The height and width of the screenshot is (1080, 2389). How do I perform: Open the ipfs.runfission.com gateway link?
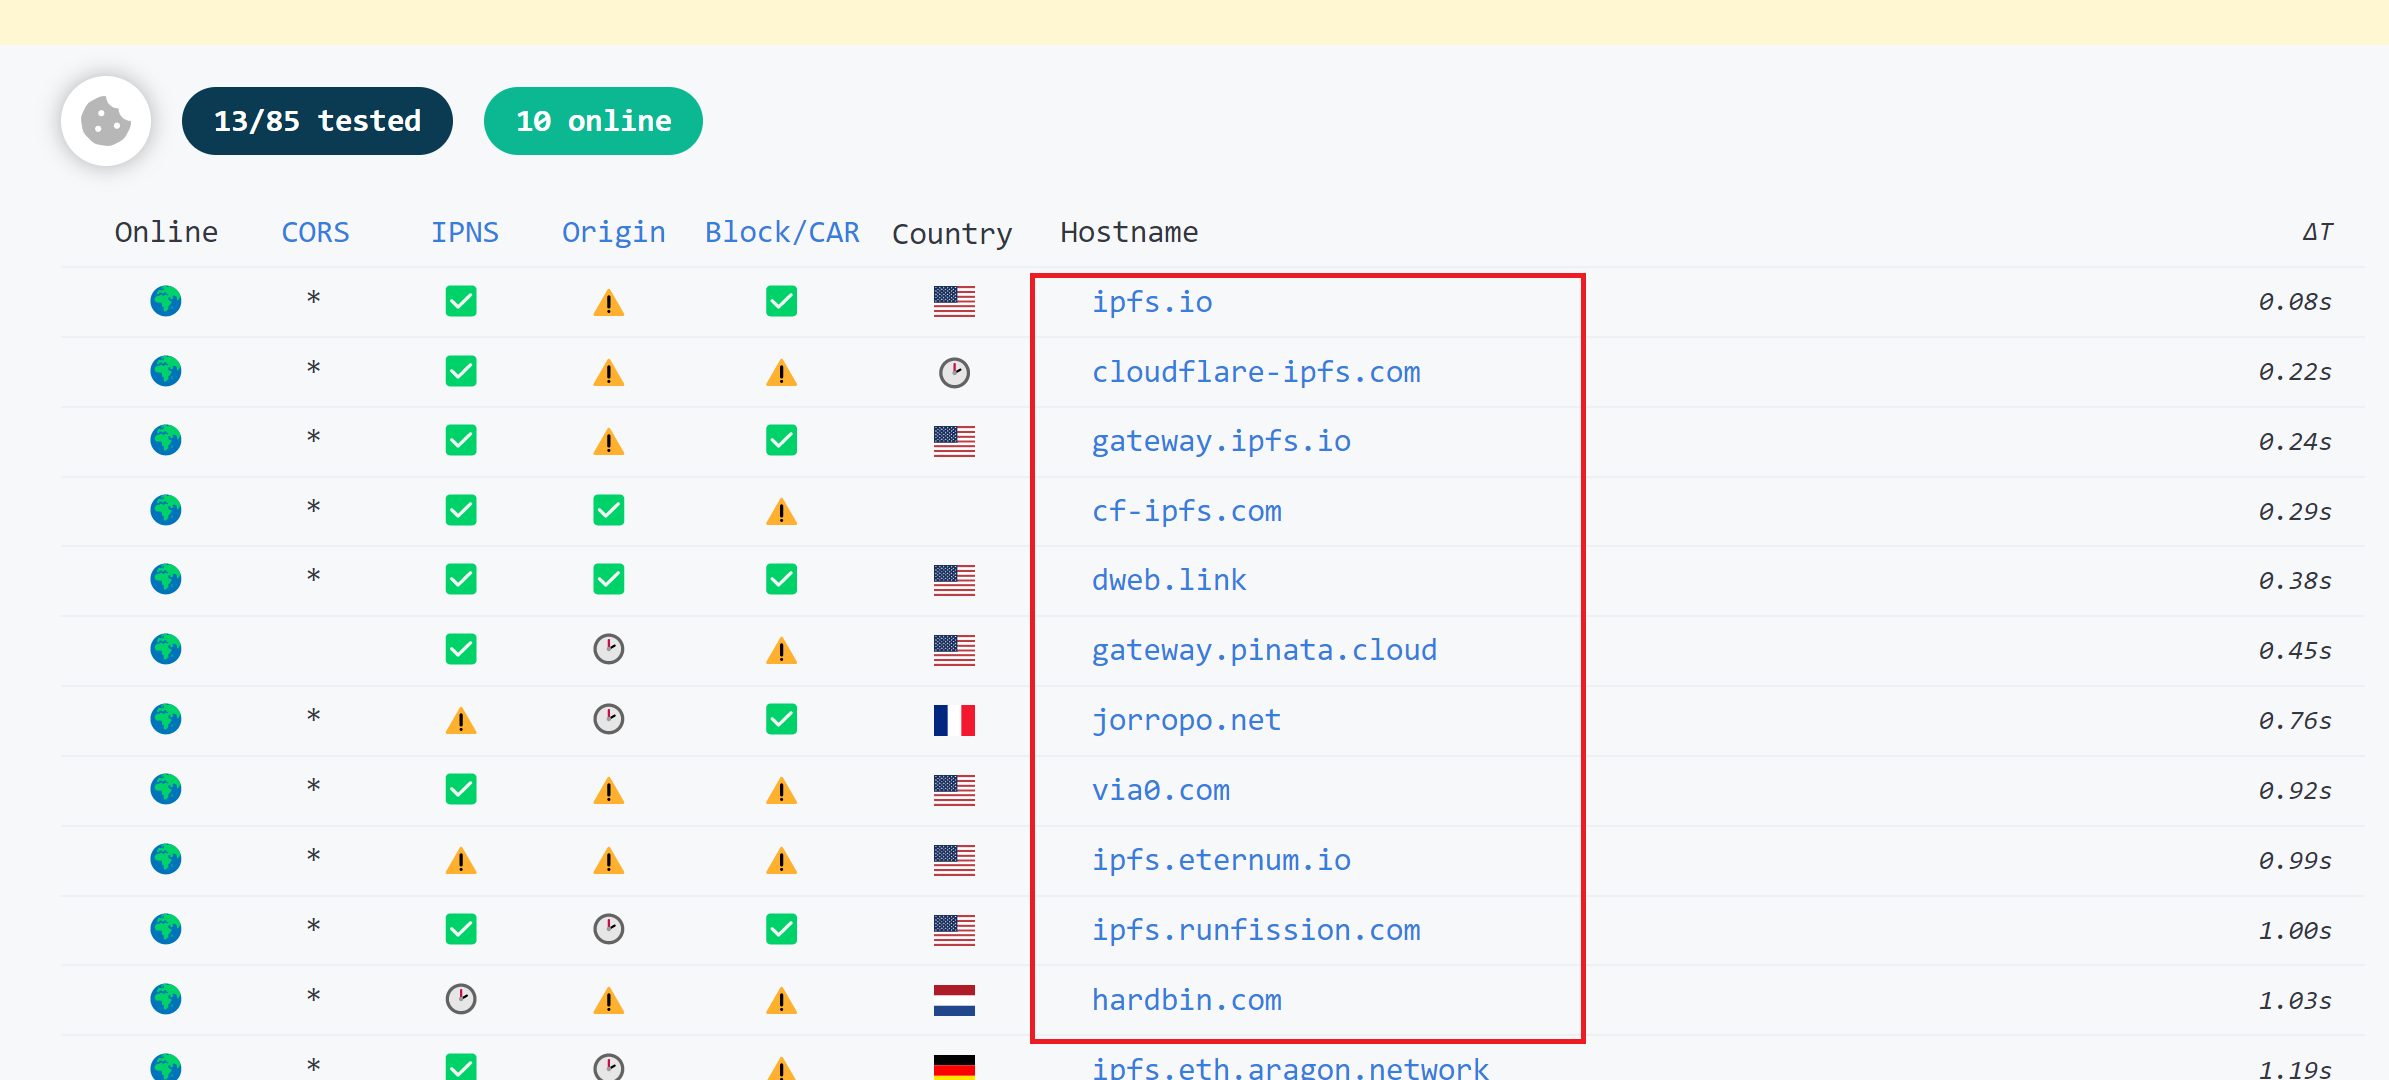point(1256,930)
